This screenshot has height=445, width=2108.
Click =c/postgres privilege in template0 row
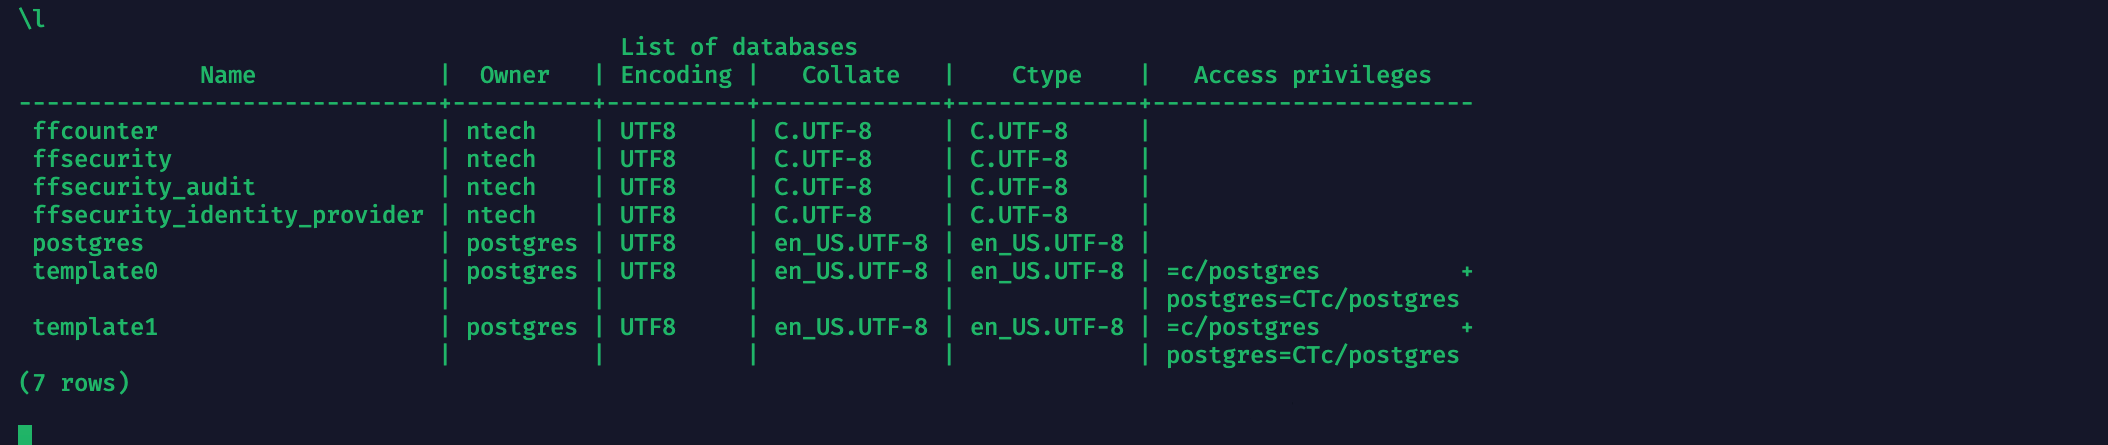1242,271
